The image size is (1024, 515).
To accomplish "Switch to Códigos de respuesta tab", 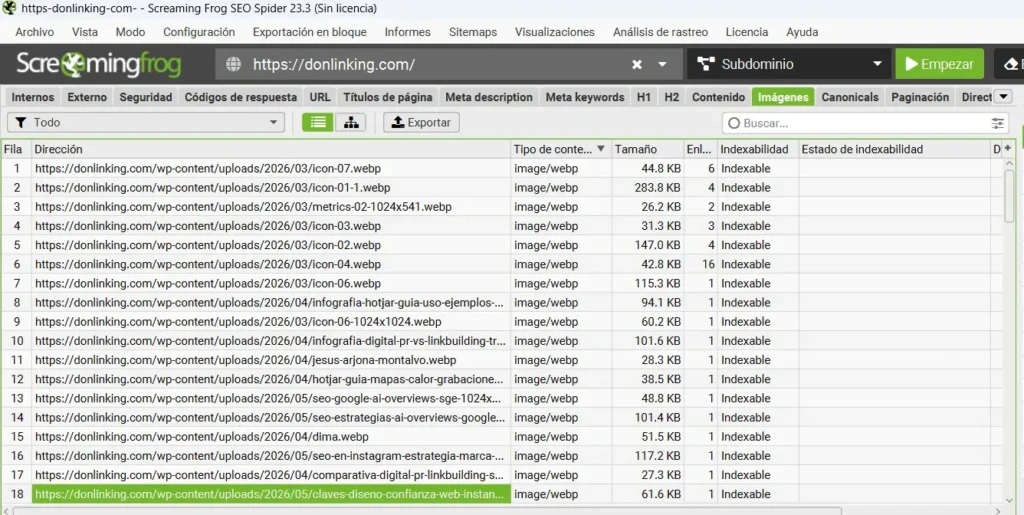I will click(240, 97).
